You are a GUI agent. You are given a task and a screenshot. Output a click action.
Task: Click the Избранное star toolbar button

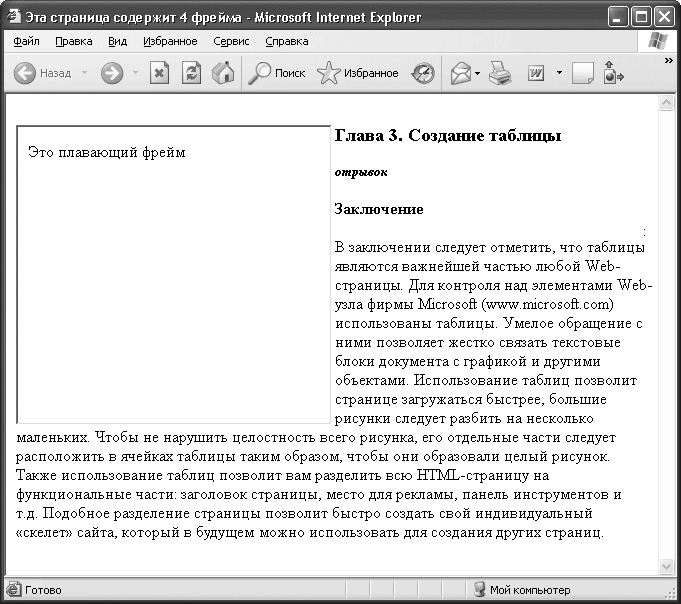coord(357,73)
